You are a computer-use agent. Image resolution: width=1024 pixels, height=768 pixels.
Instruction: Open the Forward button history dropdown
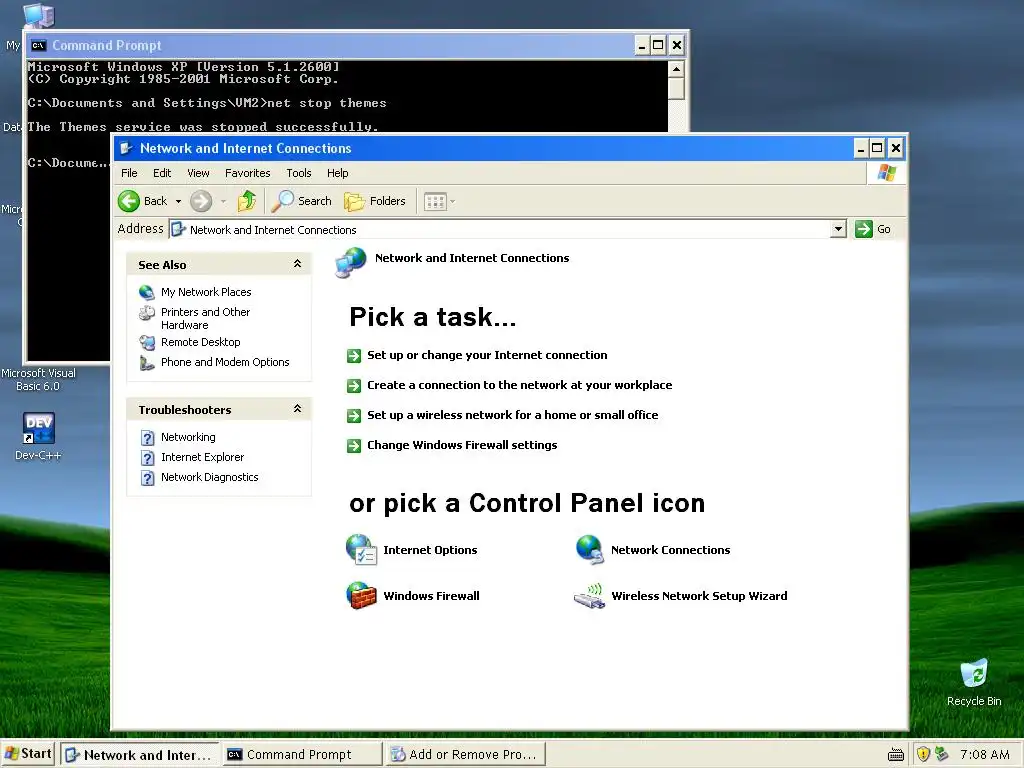tap(223, 202)
